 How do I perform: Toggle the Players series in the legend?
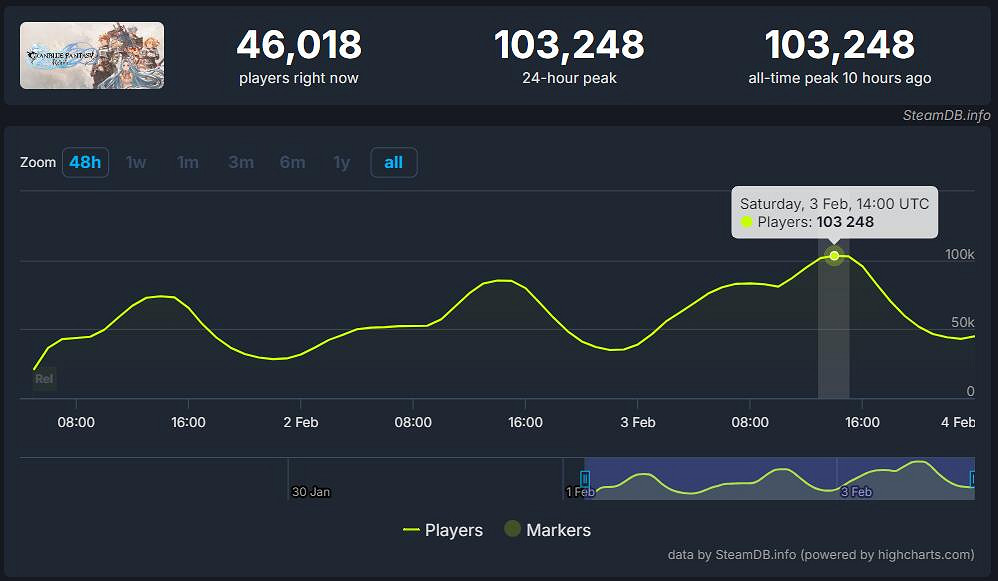(x=443, y=530)
